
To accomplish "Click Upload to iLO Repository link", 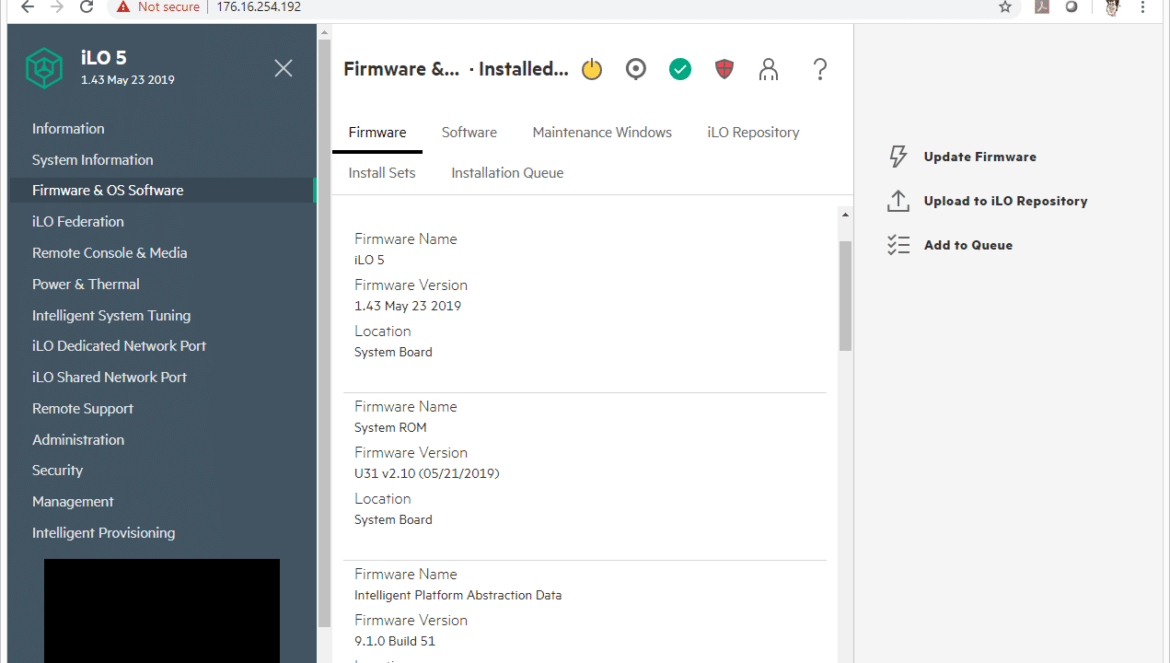I will coord(1005,201).
